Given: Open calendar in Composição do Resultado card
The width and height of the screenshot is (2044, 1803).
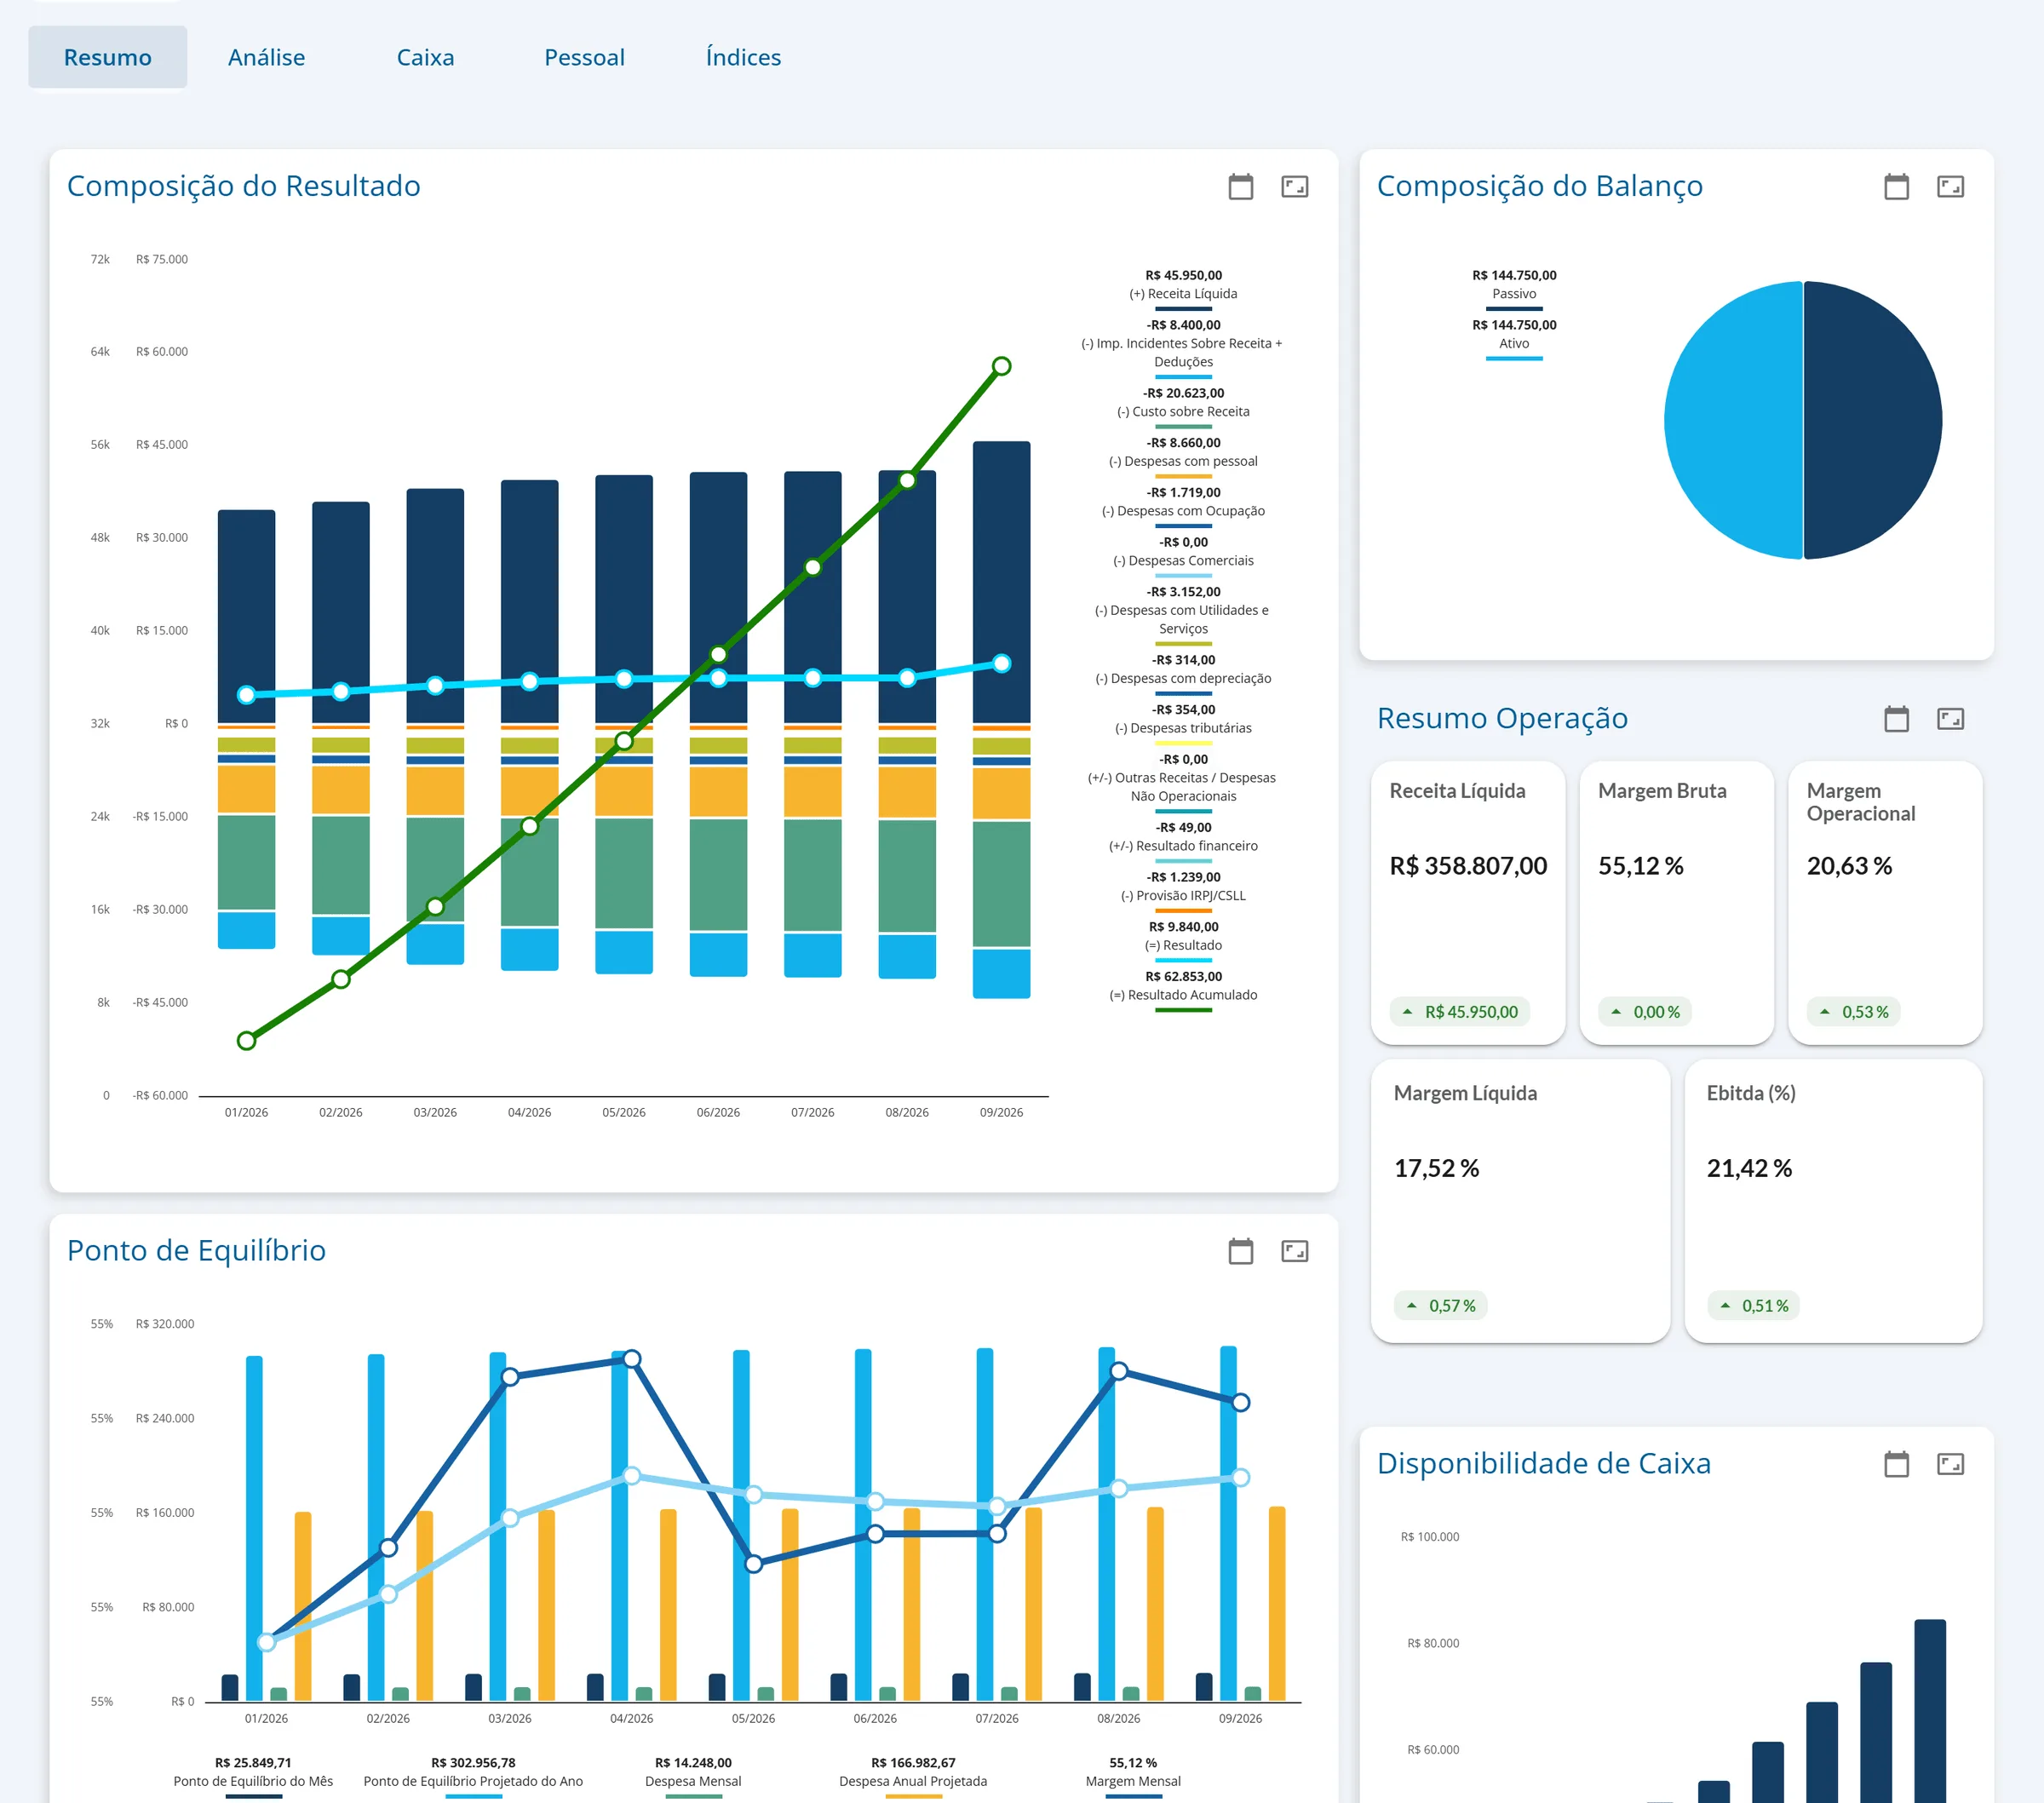Looking at the screenshot, I should click(x=1240, y=187).
